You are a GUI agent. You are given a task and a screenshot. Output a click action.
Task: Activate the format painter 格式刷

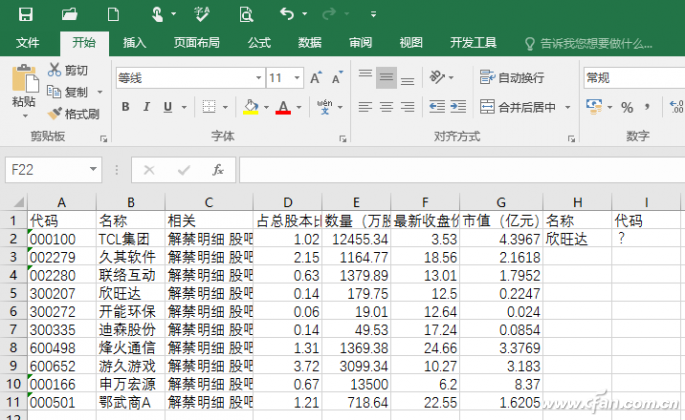point(73,114)
